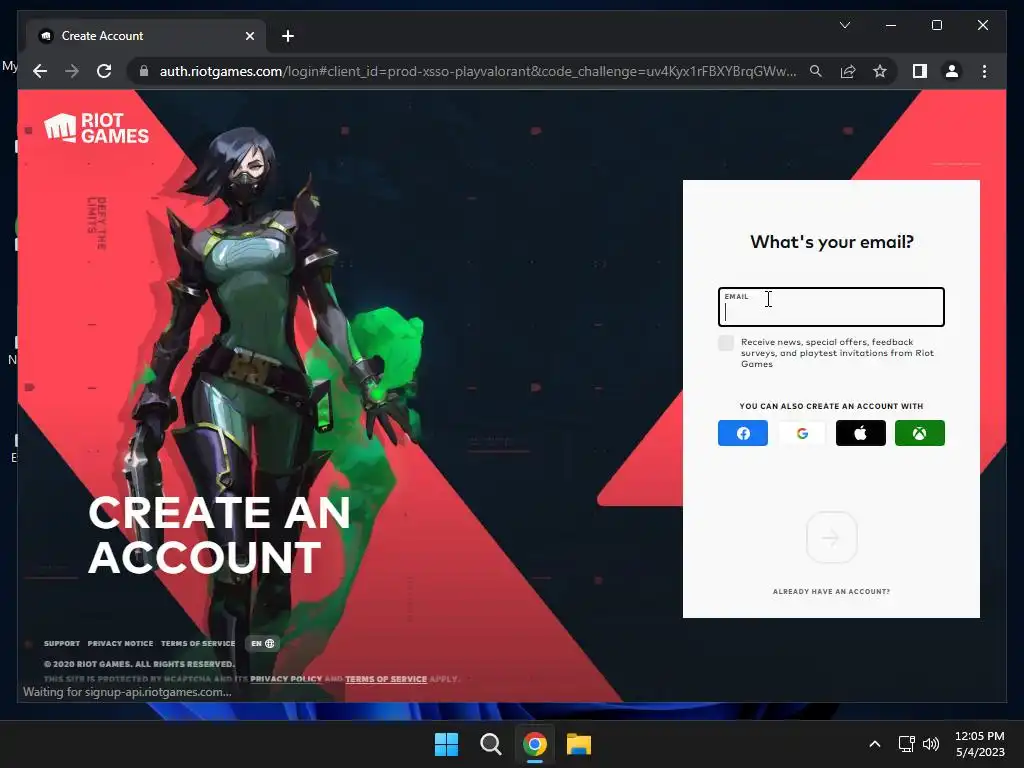Share this page via the share icon

(x=848, y=71)
